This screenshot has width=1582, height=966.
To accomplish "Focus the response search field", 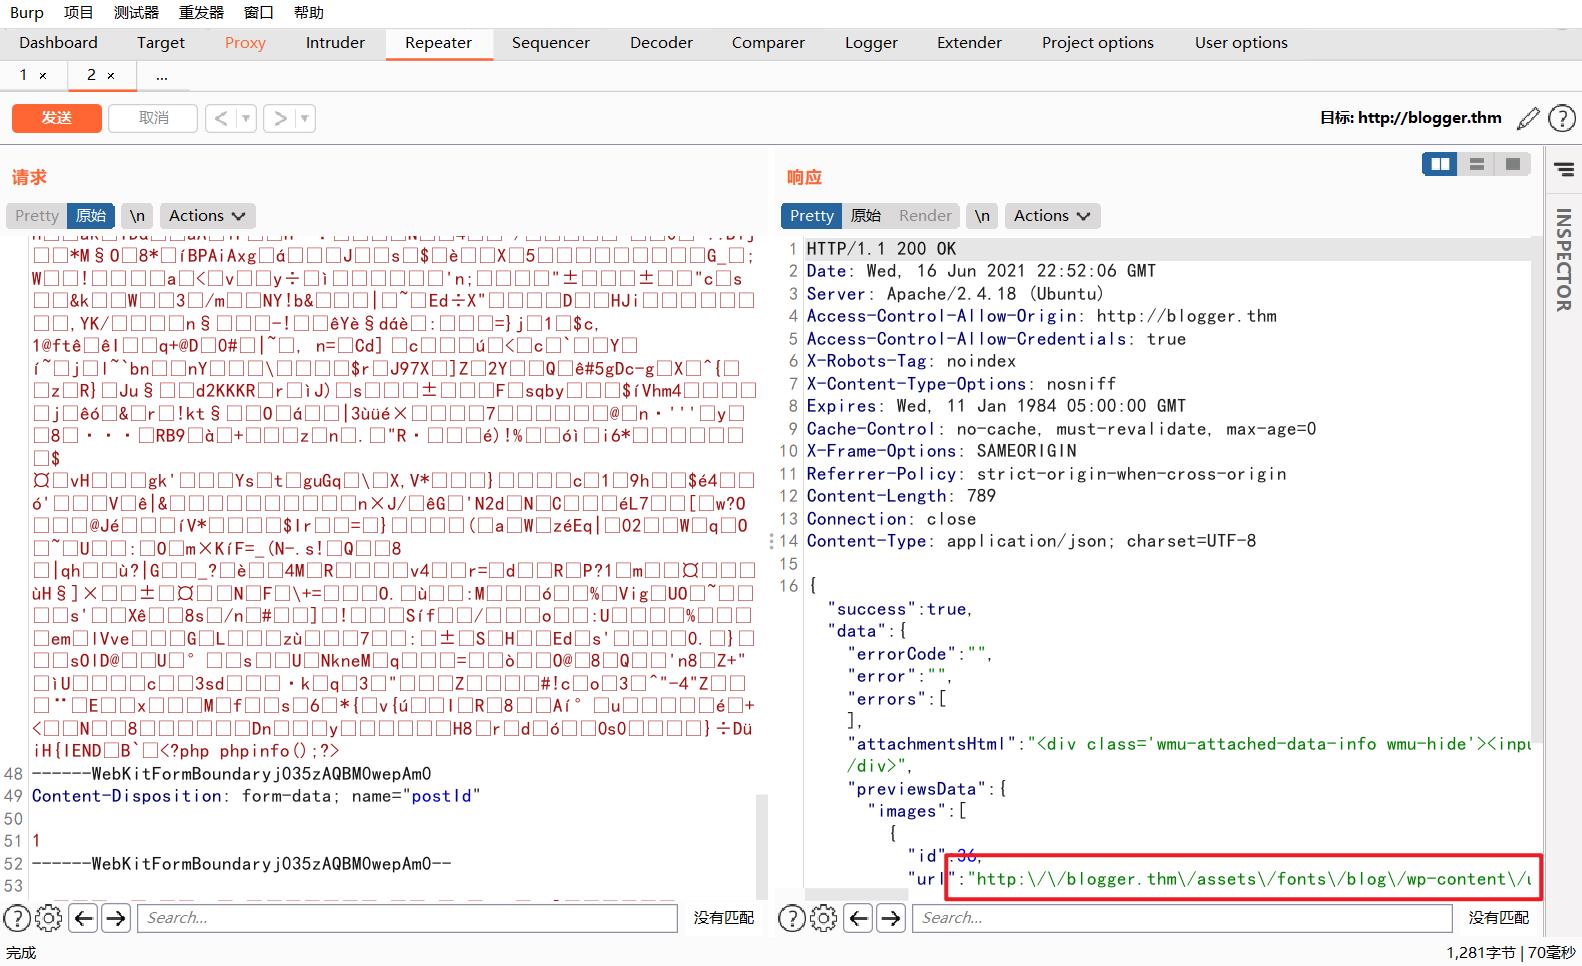I will pyautogui.click(x=1182, y=918).
